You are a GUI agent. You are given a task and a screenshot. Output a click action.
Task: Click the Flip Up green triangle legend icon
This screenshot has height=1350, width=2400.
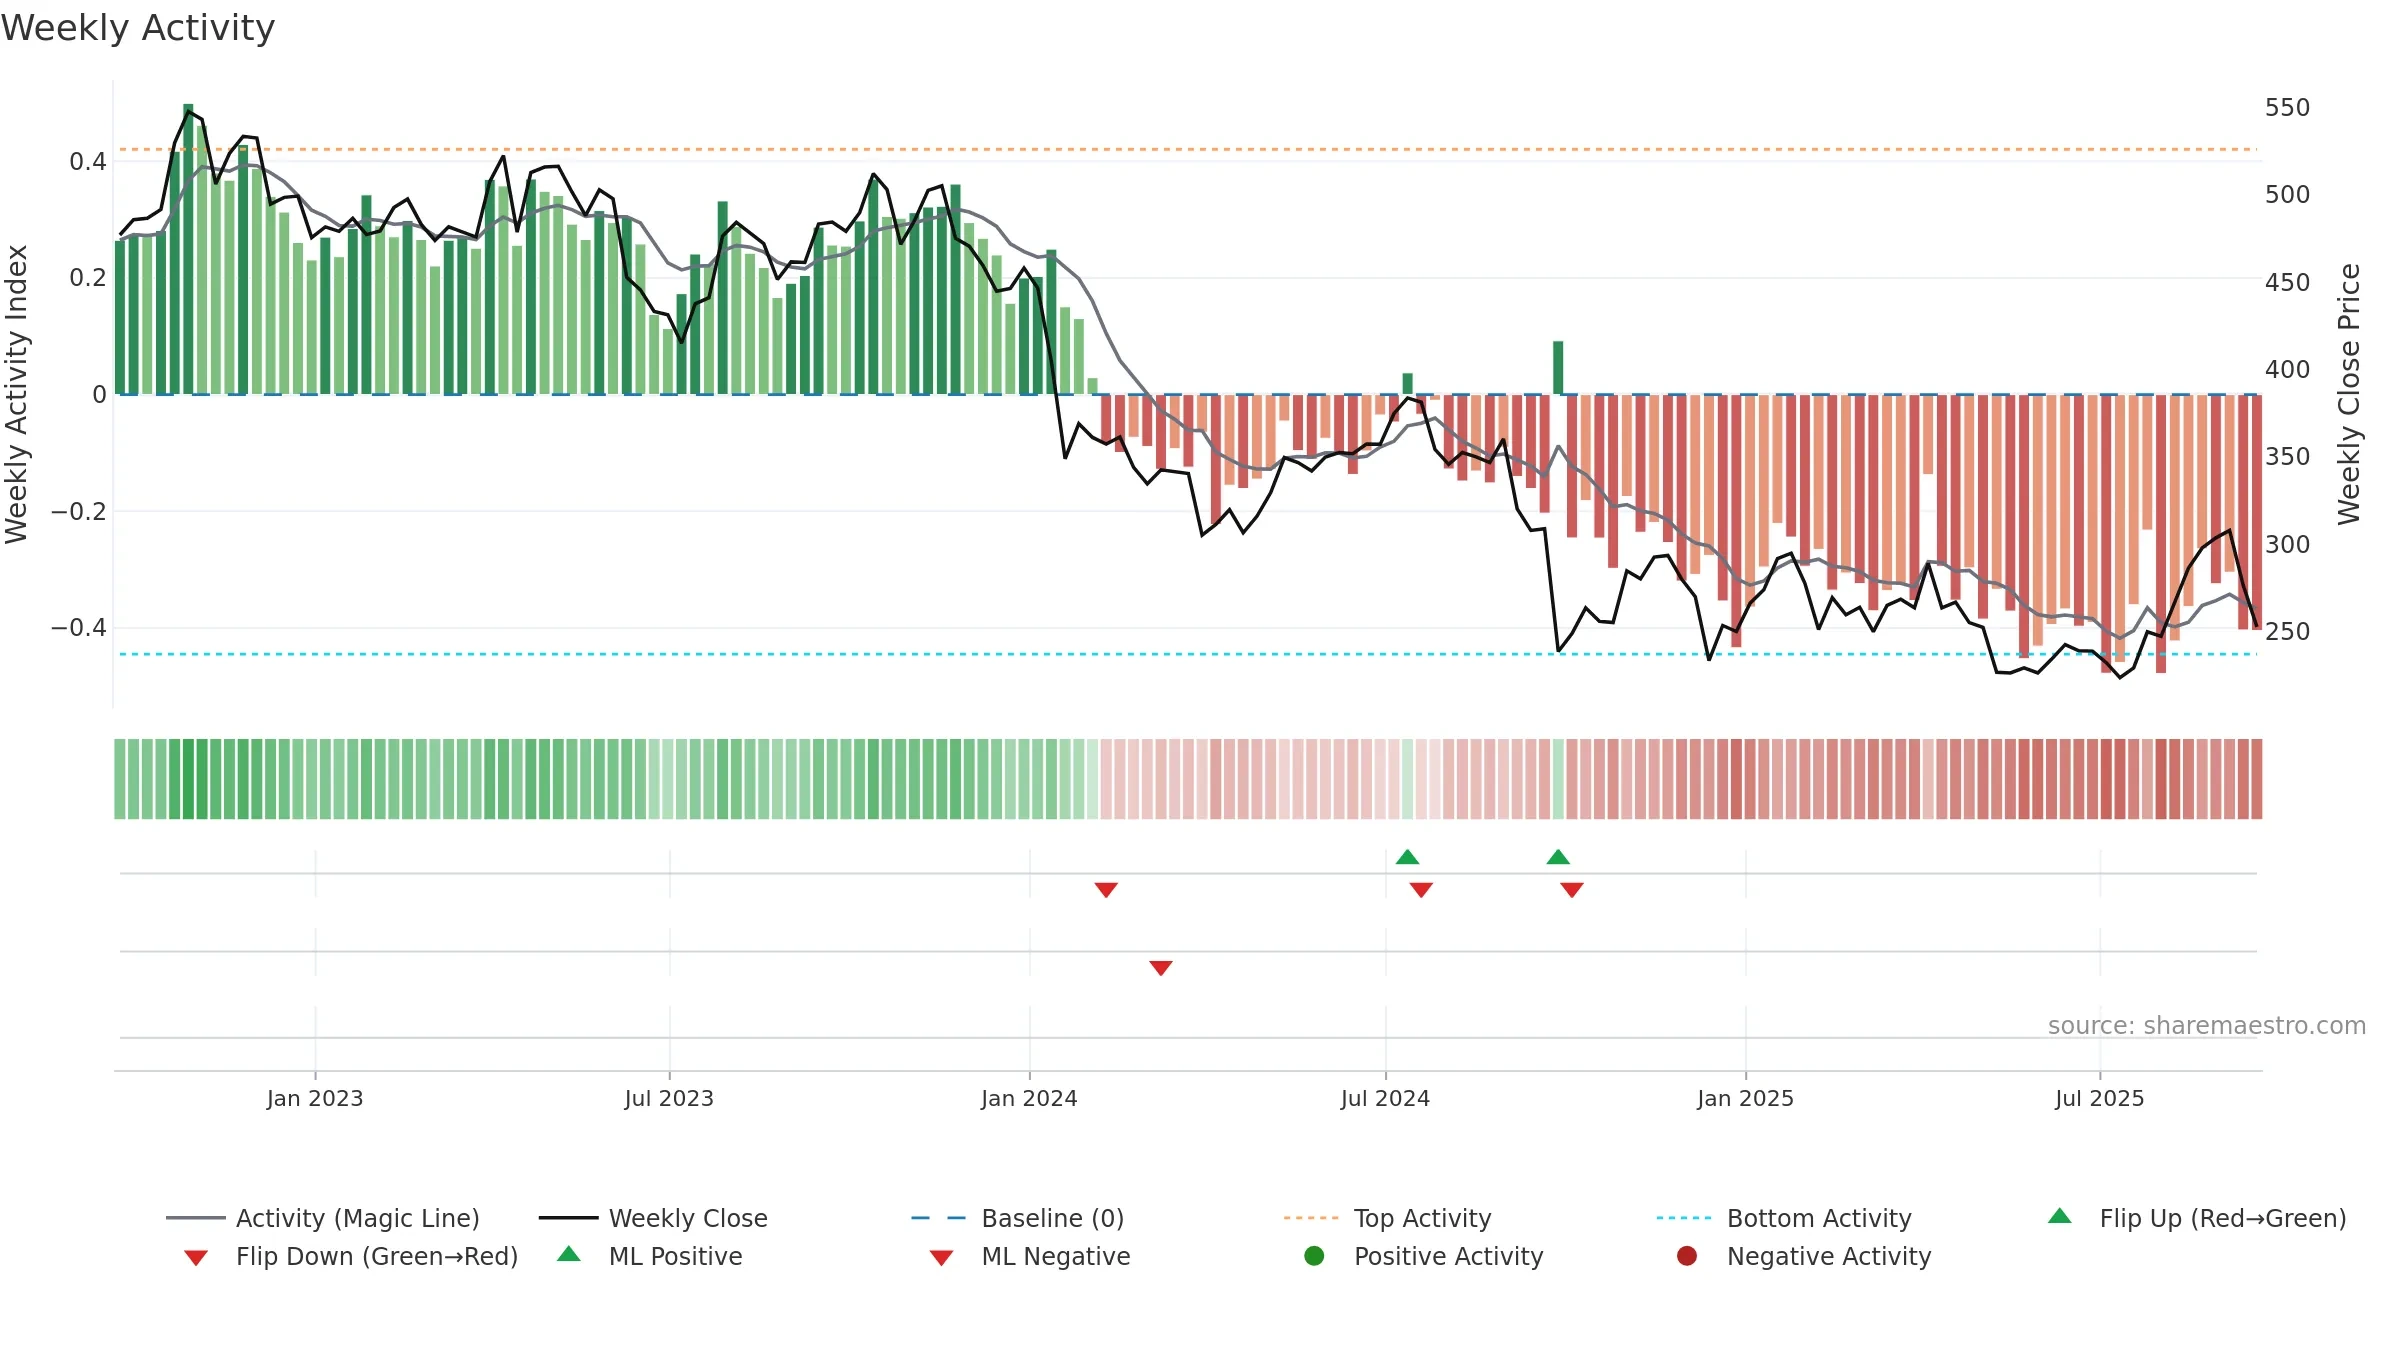click(2060, 1216)
